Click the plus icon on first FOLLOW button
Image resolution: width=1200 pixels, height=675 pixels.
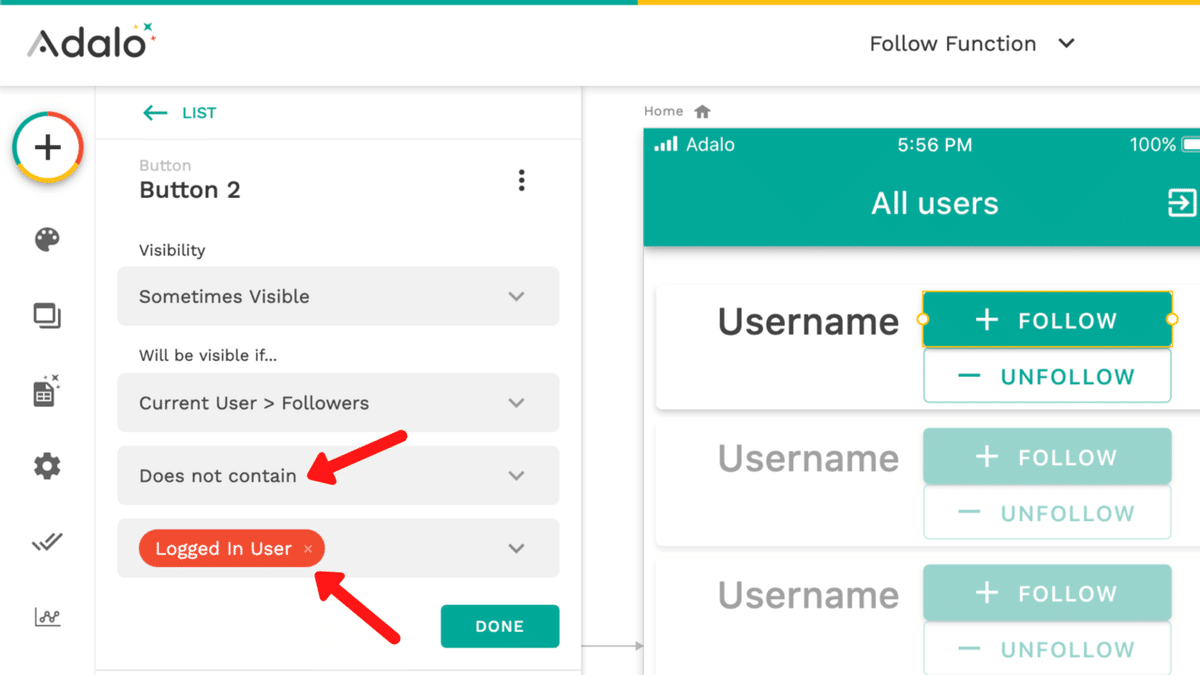987,320
